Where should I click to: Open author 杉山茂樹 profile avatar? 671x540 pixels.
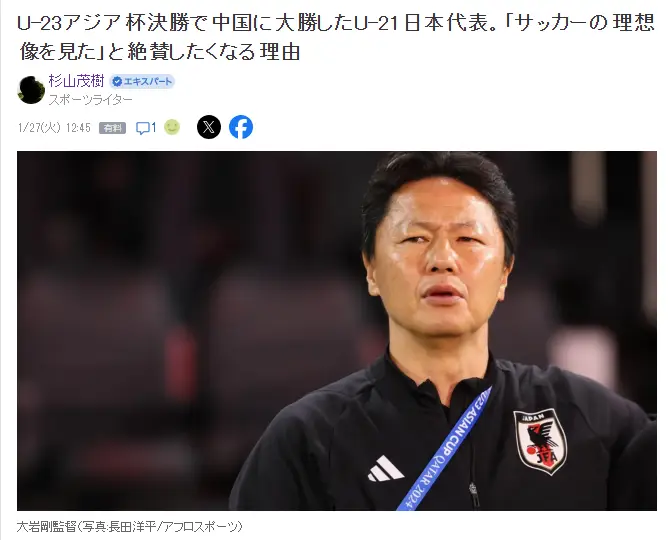(31, 90)
